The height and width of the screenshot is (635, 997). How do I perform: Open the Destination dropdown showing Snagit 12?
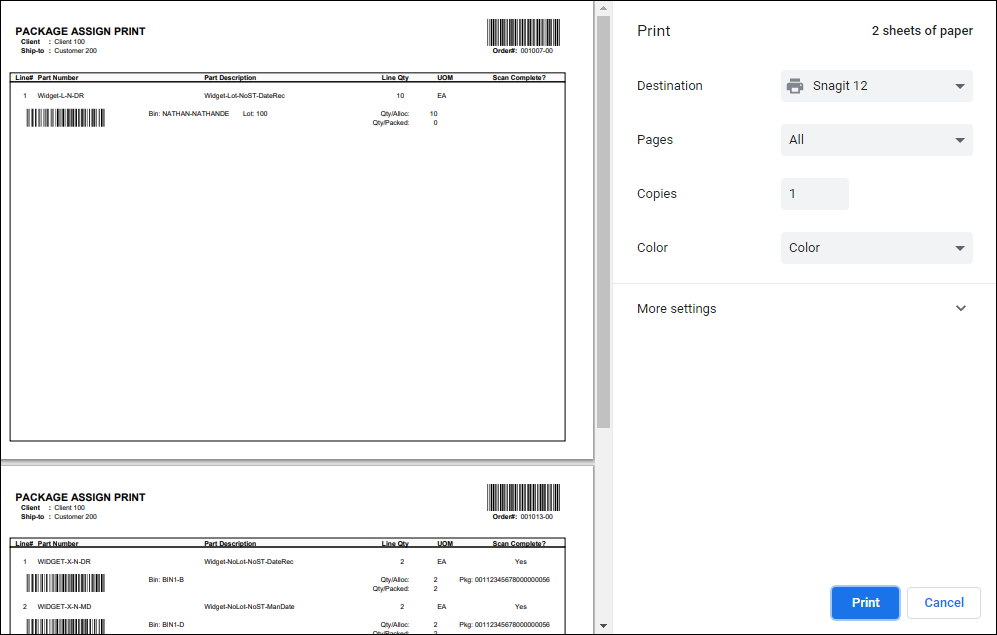tap(876, 86)
